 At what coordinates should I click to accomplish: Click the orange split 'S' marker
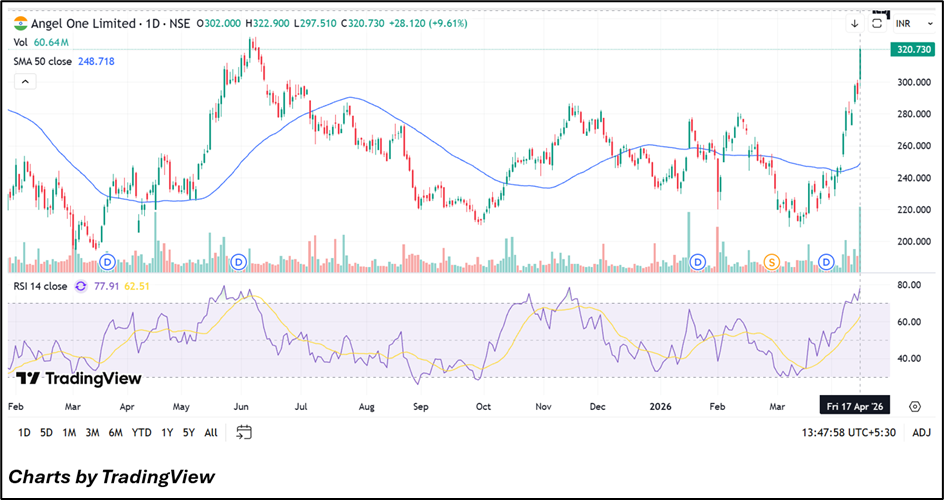click(x=771, y=262)
